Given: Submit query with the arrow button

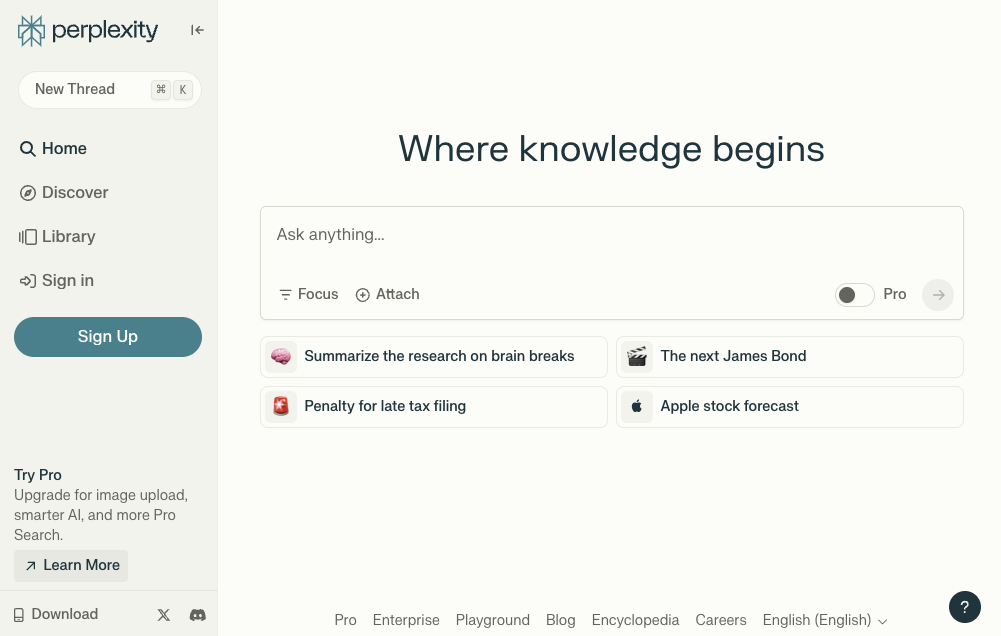Looking at the screenshot, I should pos(938,295).
